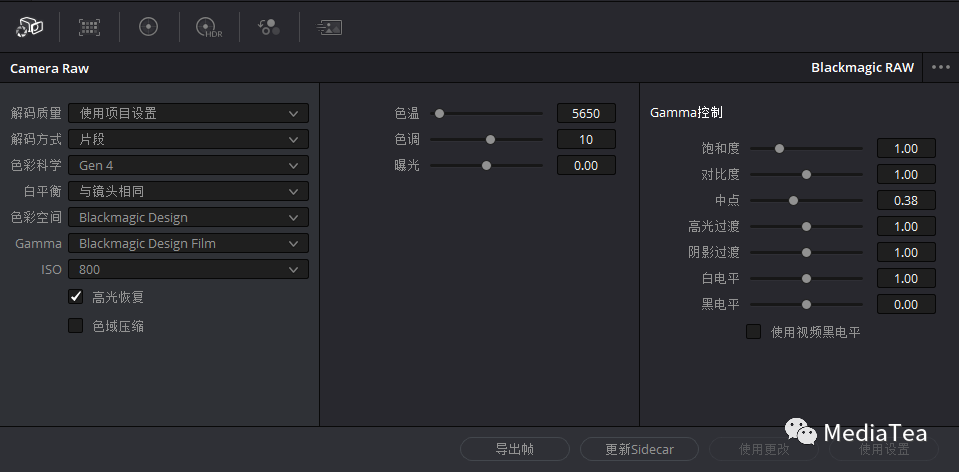
Task: Click the Blackmagic RAW label
Action: point(862,67)
